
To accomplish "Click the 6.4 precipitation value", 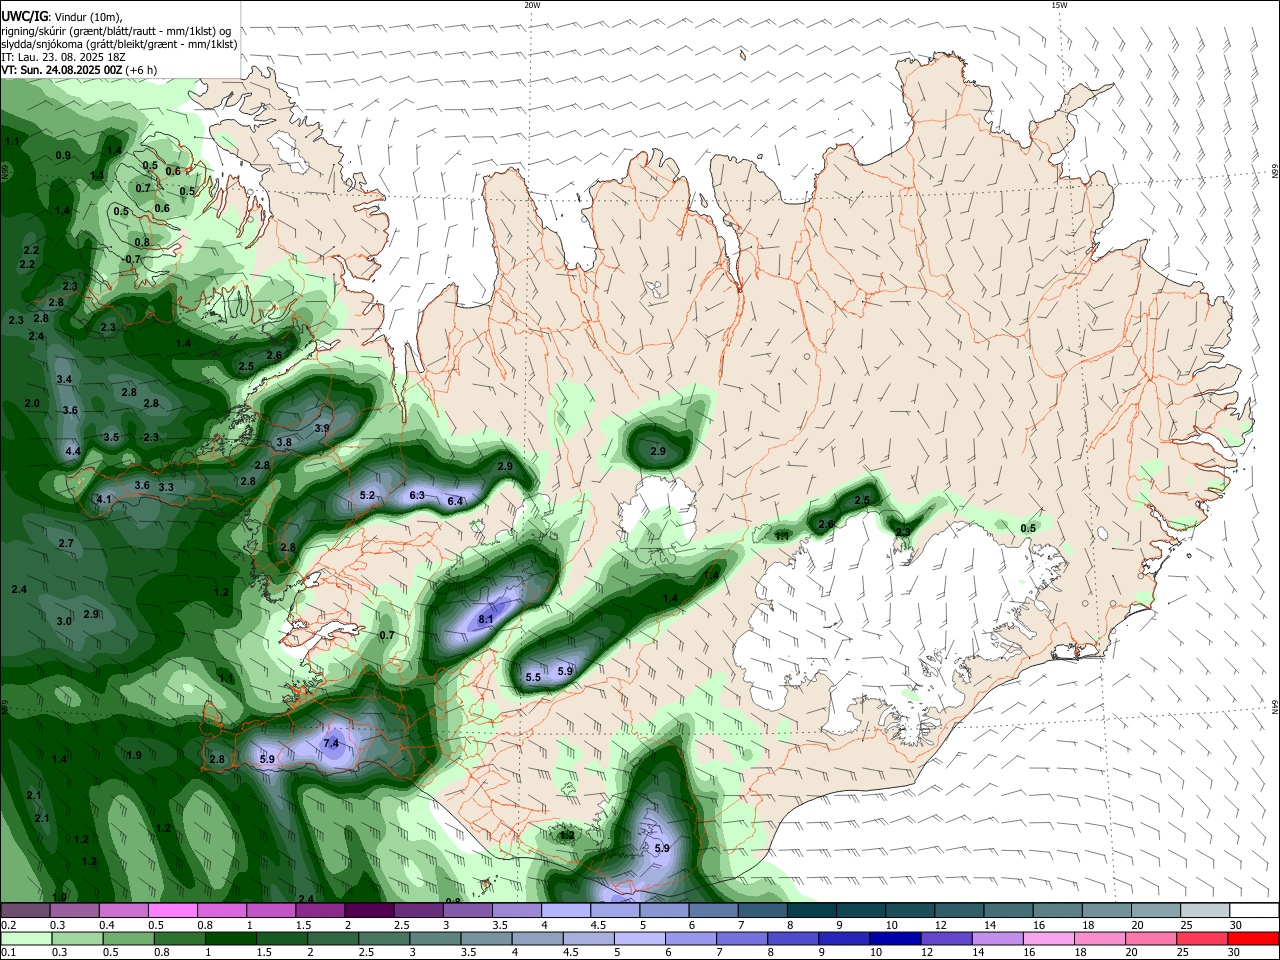I will 455,501.
